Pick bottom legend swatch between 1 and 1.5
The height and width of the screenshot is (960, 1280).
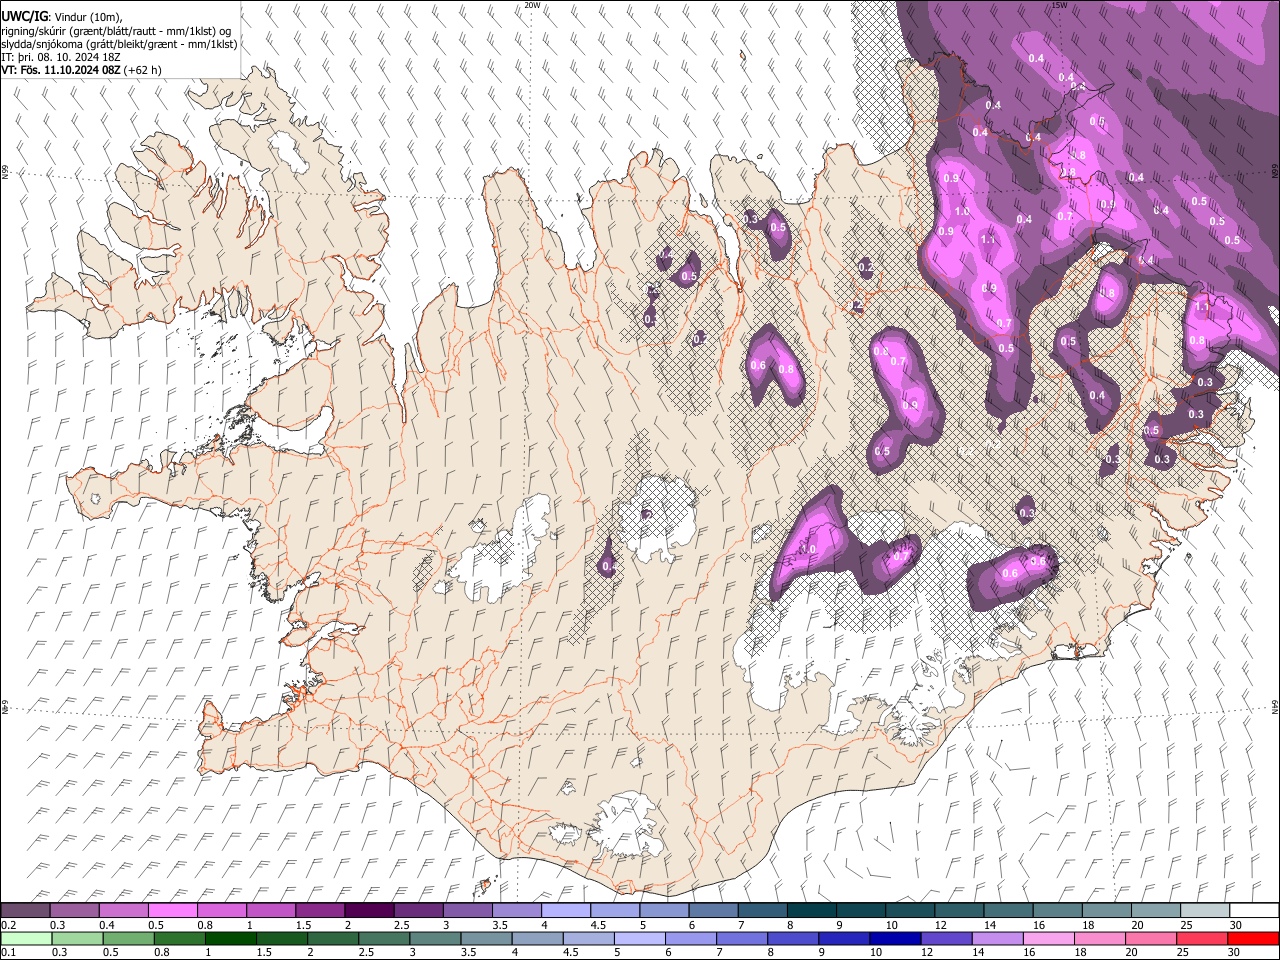(230, 938)
